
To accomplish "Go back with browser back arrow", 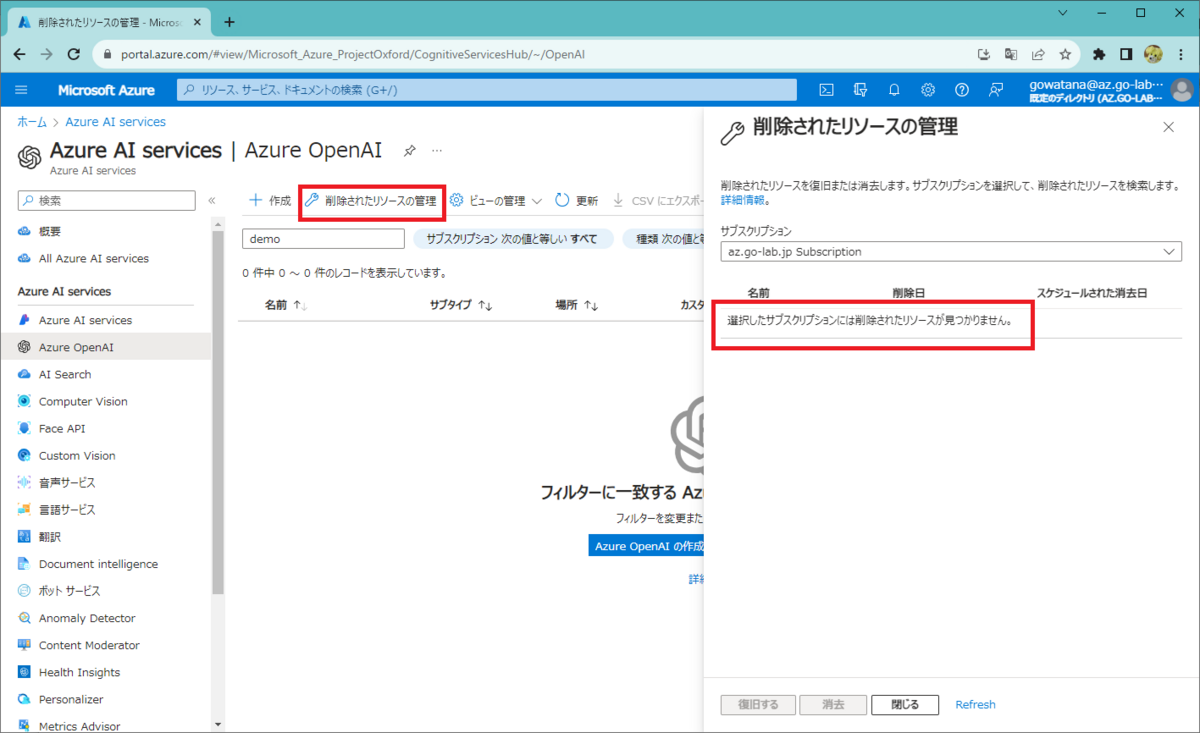I will point(20,54).
